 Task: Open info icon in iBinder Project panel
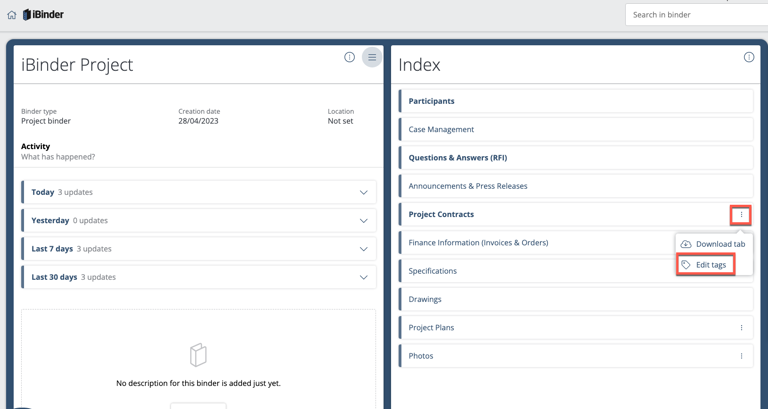[x=349, y=57]
